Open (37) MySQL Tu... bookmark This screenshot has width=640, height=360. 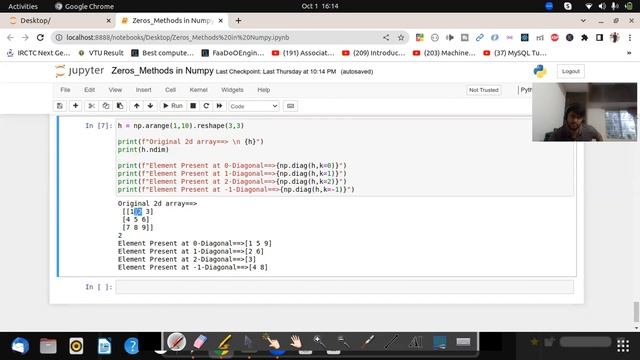tap(515, 53)
